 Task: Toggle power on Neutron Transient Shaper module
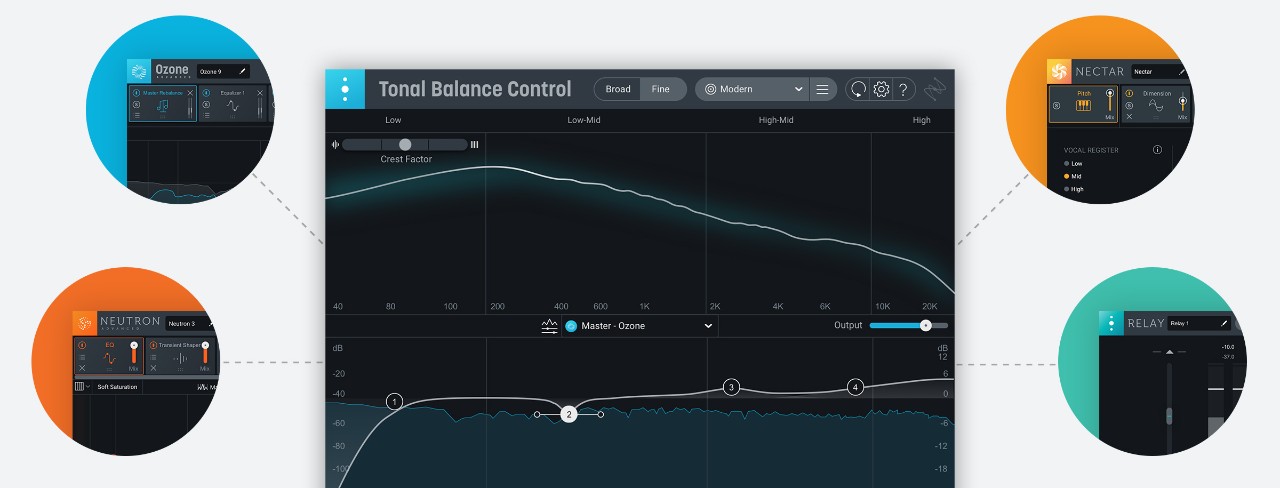153,345
